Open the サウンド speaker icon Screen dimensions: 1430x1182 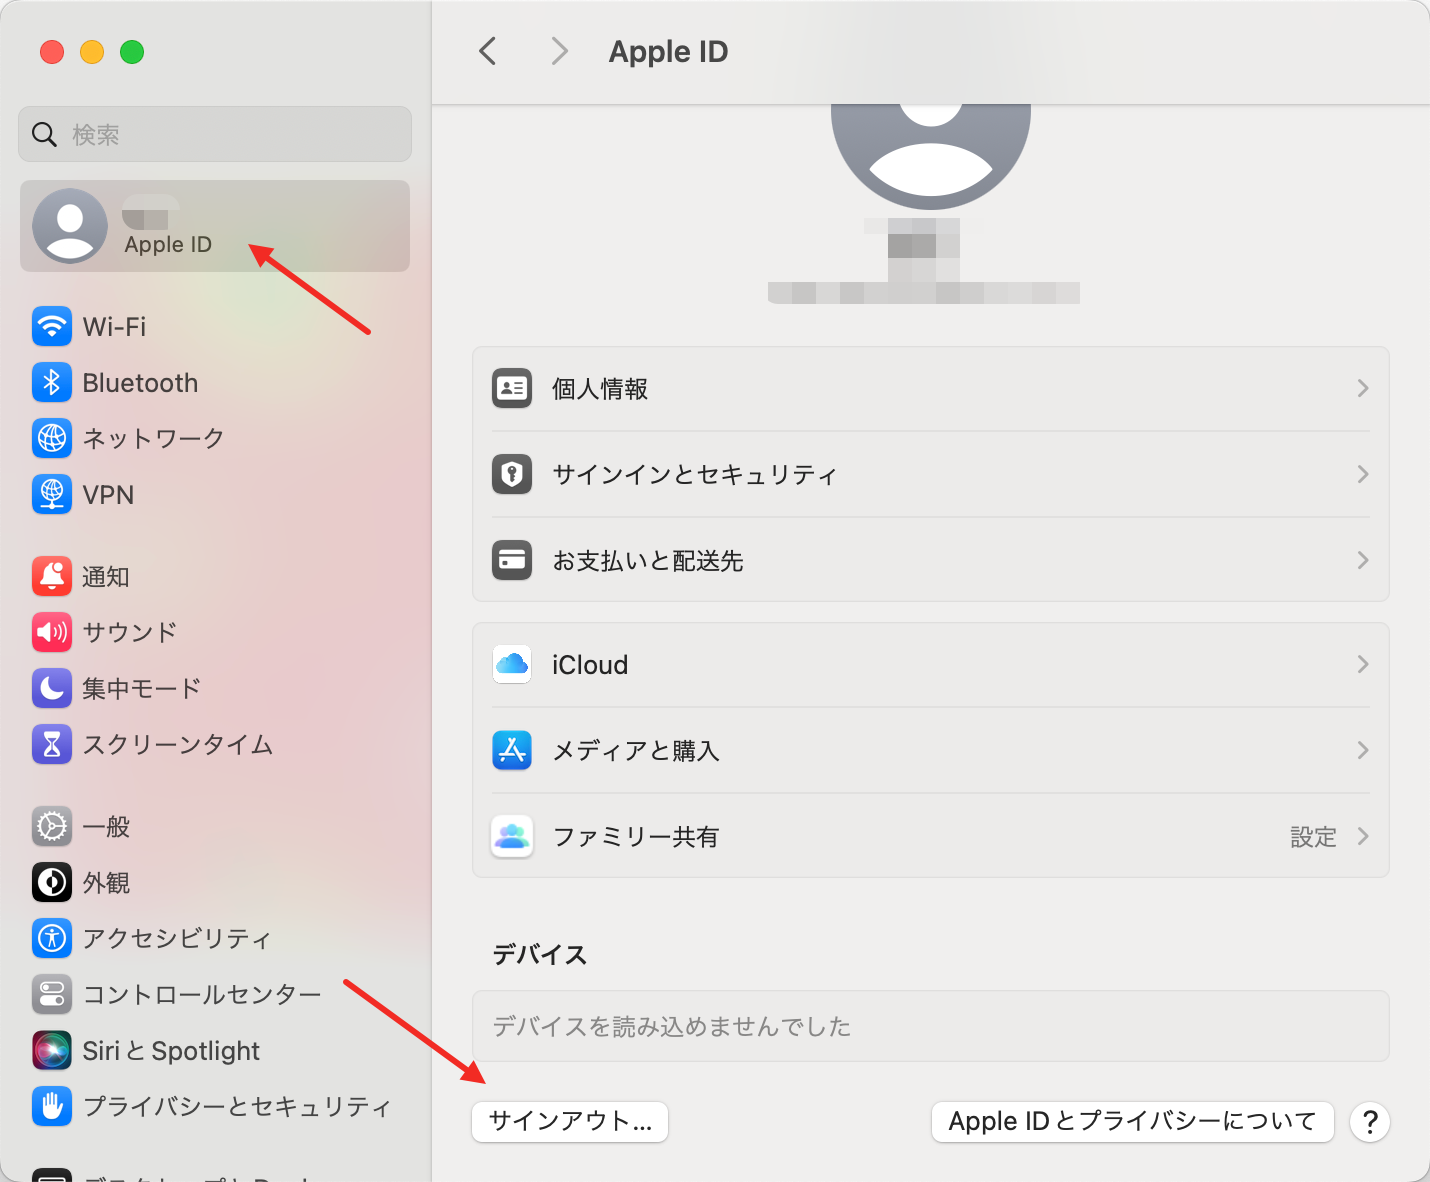[x=52, y=632]
